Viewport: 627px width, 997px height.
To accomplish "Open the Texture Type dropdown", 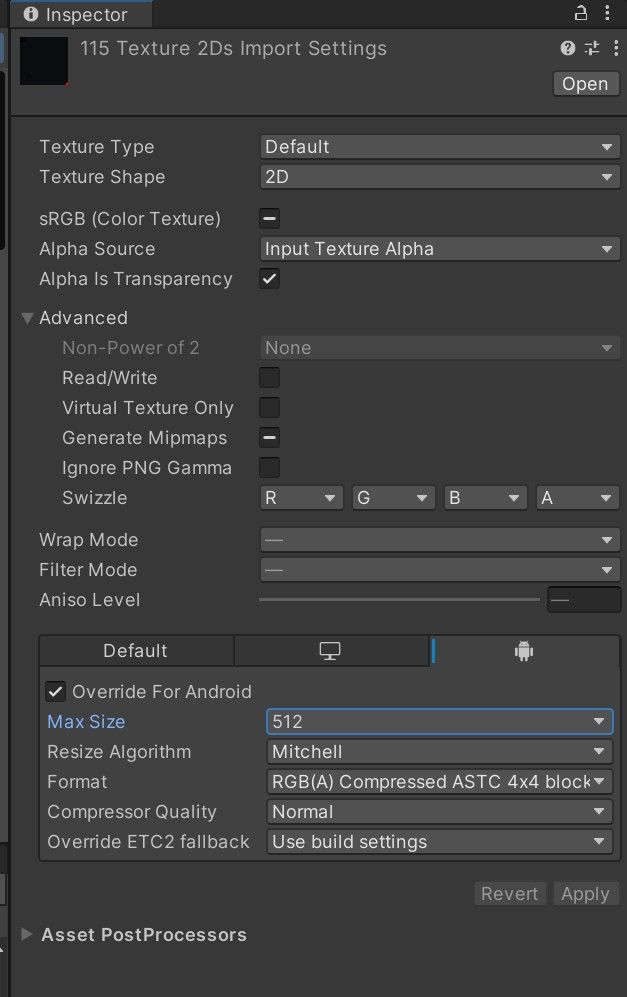I will (x=439, y=147).
